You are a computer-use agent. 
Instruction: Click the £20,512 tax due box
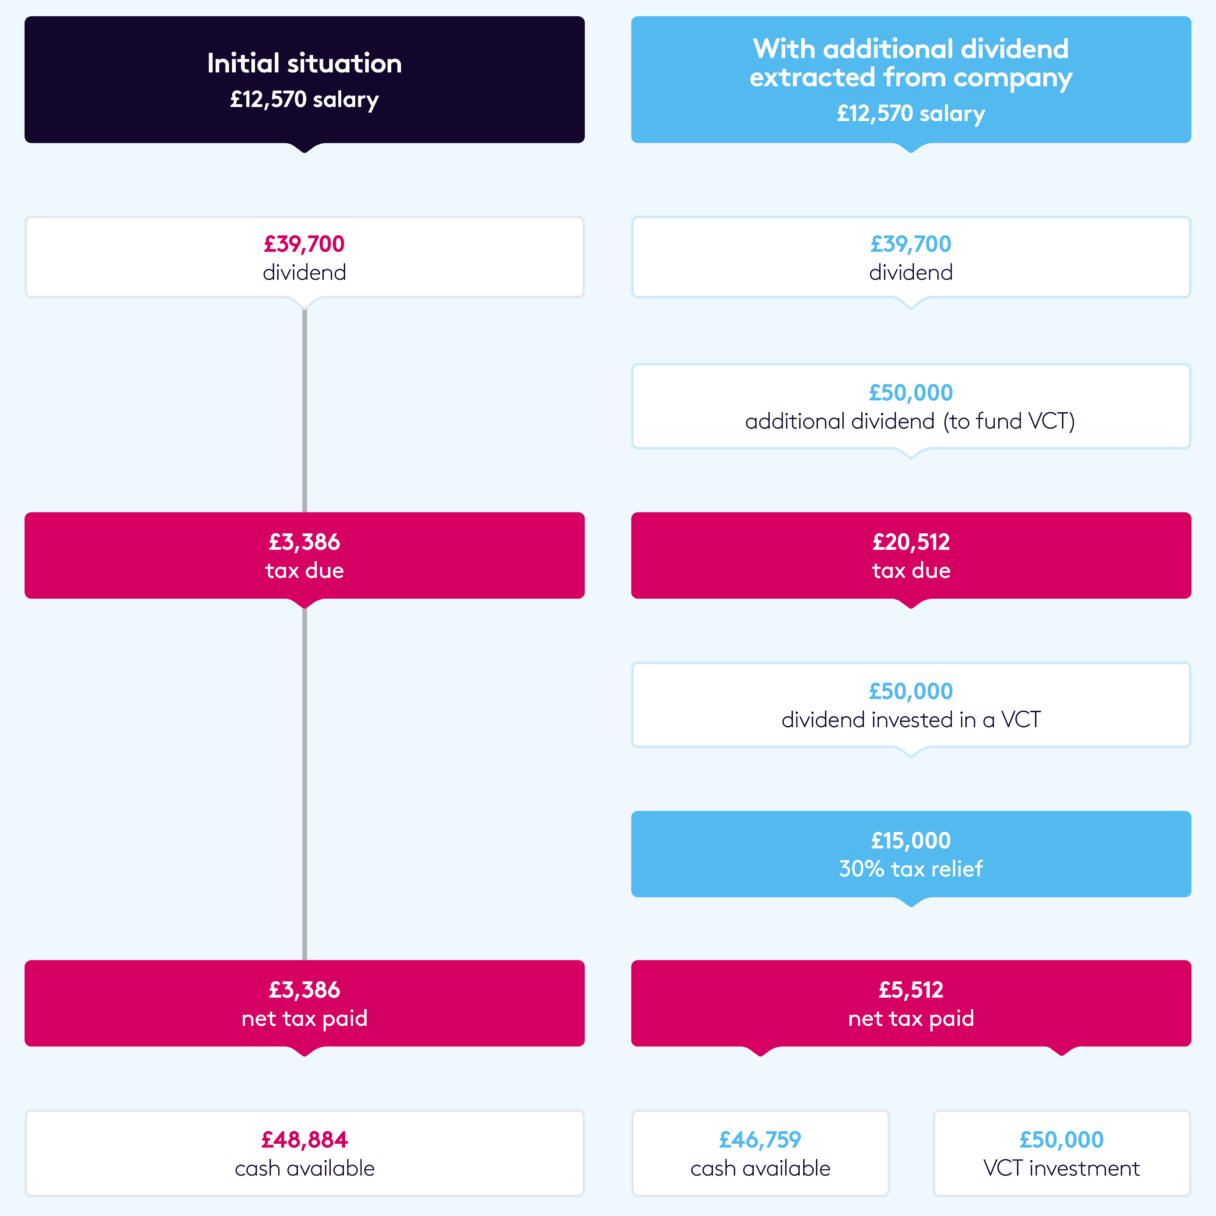910,555
